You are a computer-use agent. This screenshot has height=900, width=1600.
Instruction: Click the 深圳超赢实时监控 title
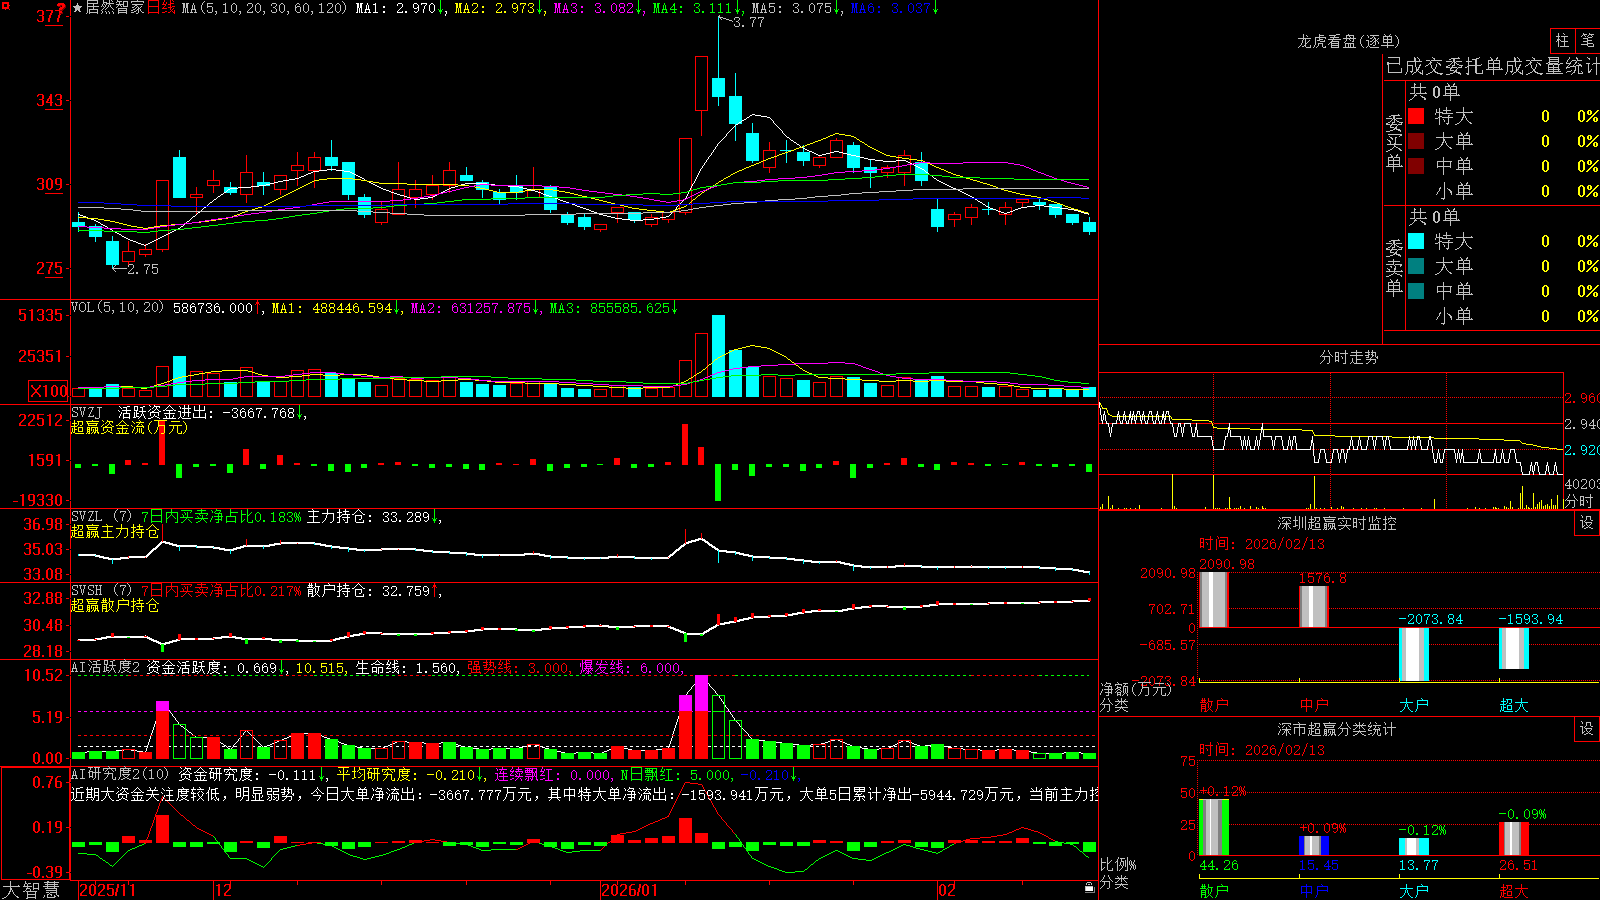(x=1337, y=523)
